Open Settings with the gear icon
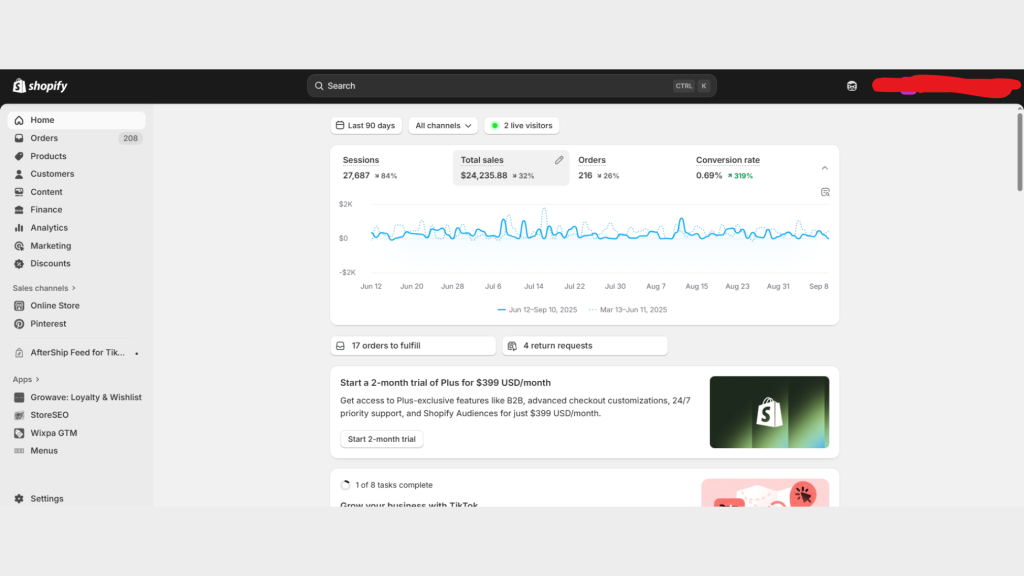 click(x=19, y=498)
